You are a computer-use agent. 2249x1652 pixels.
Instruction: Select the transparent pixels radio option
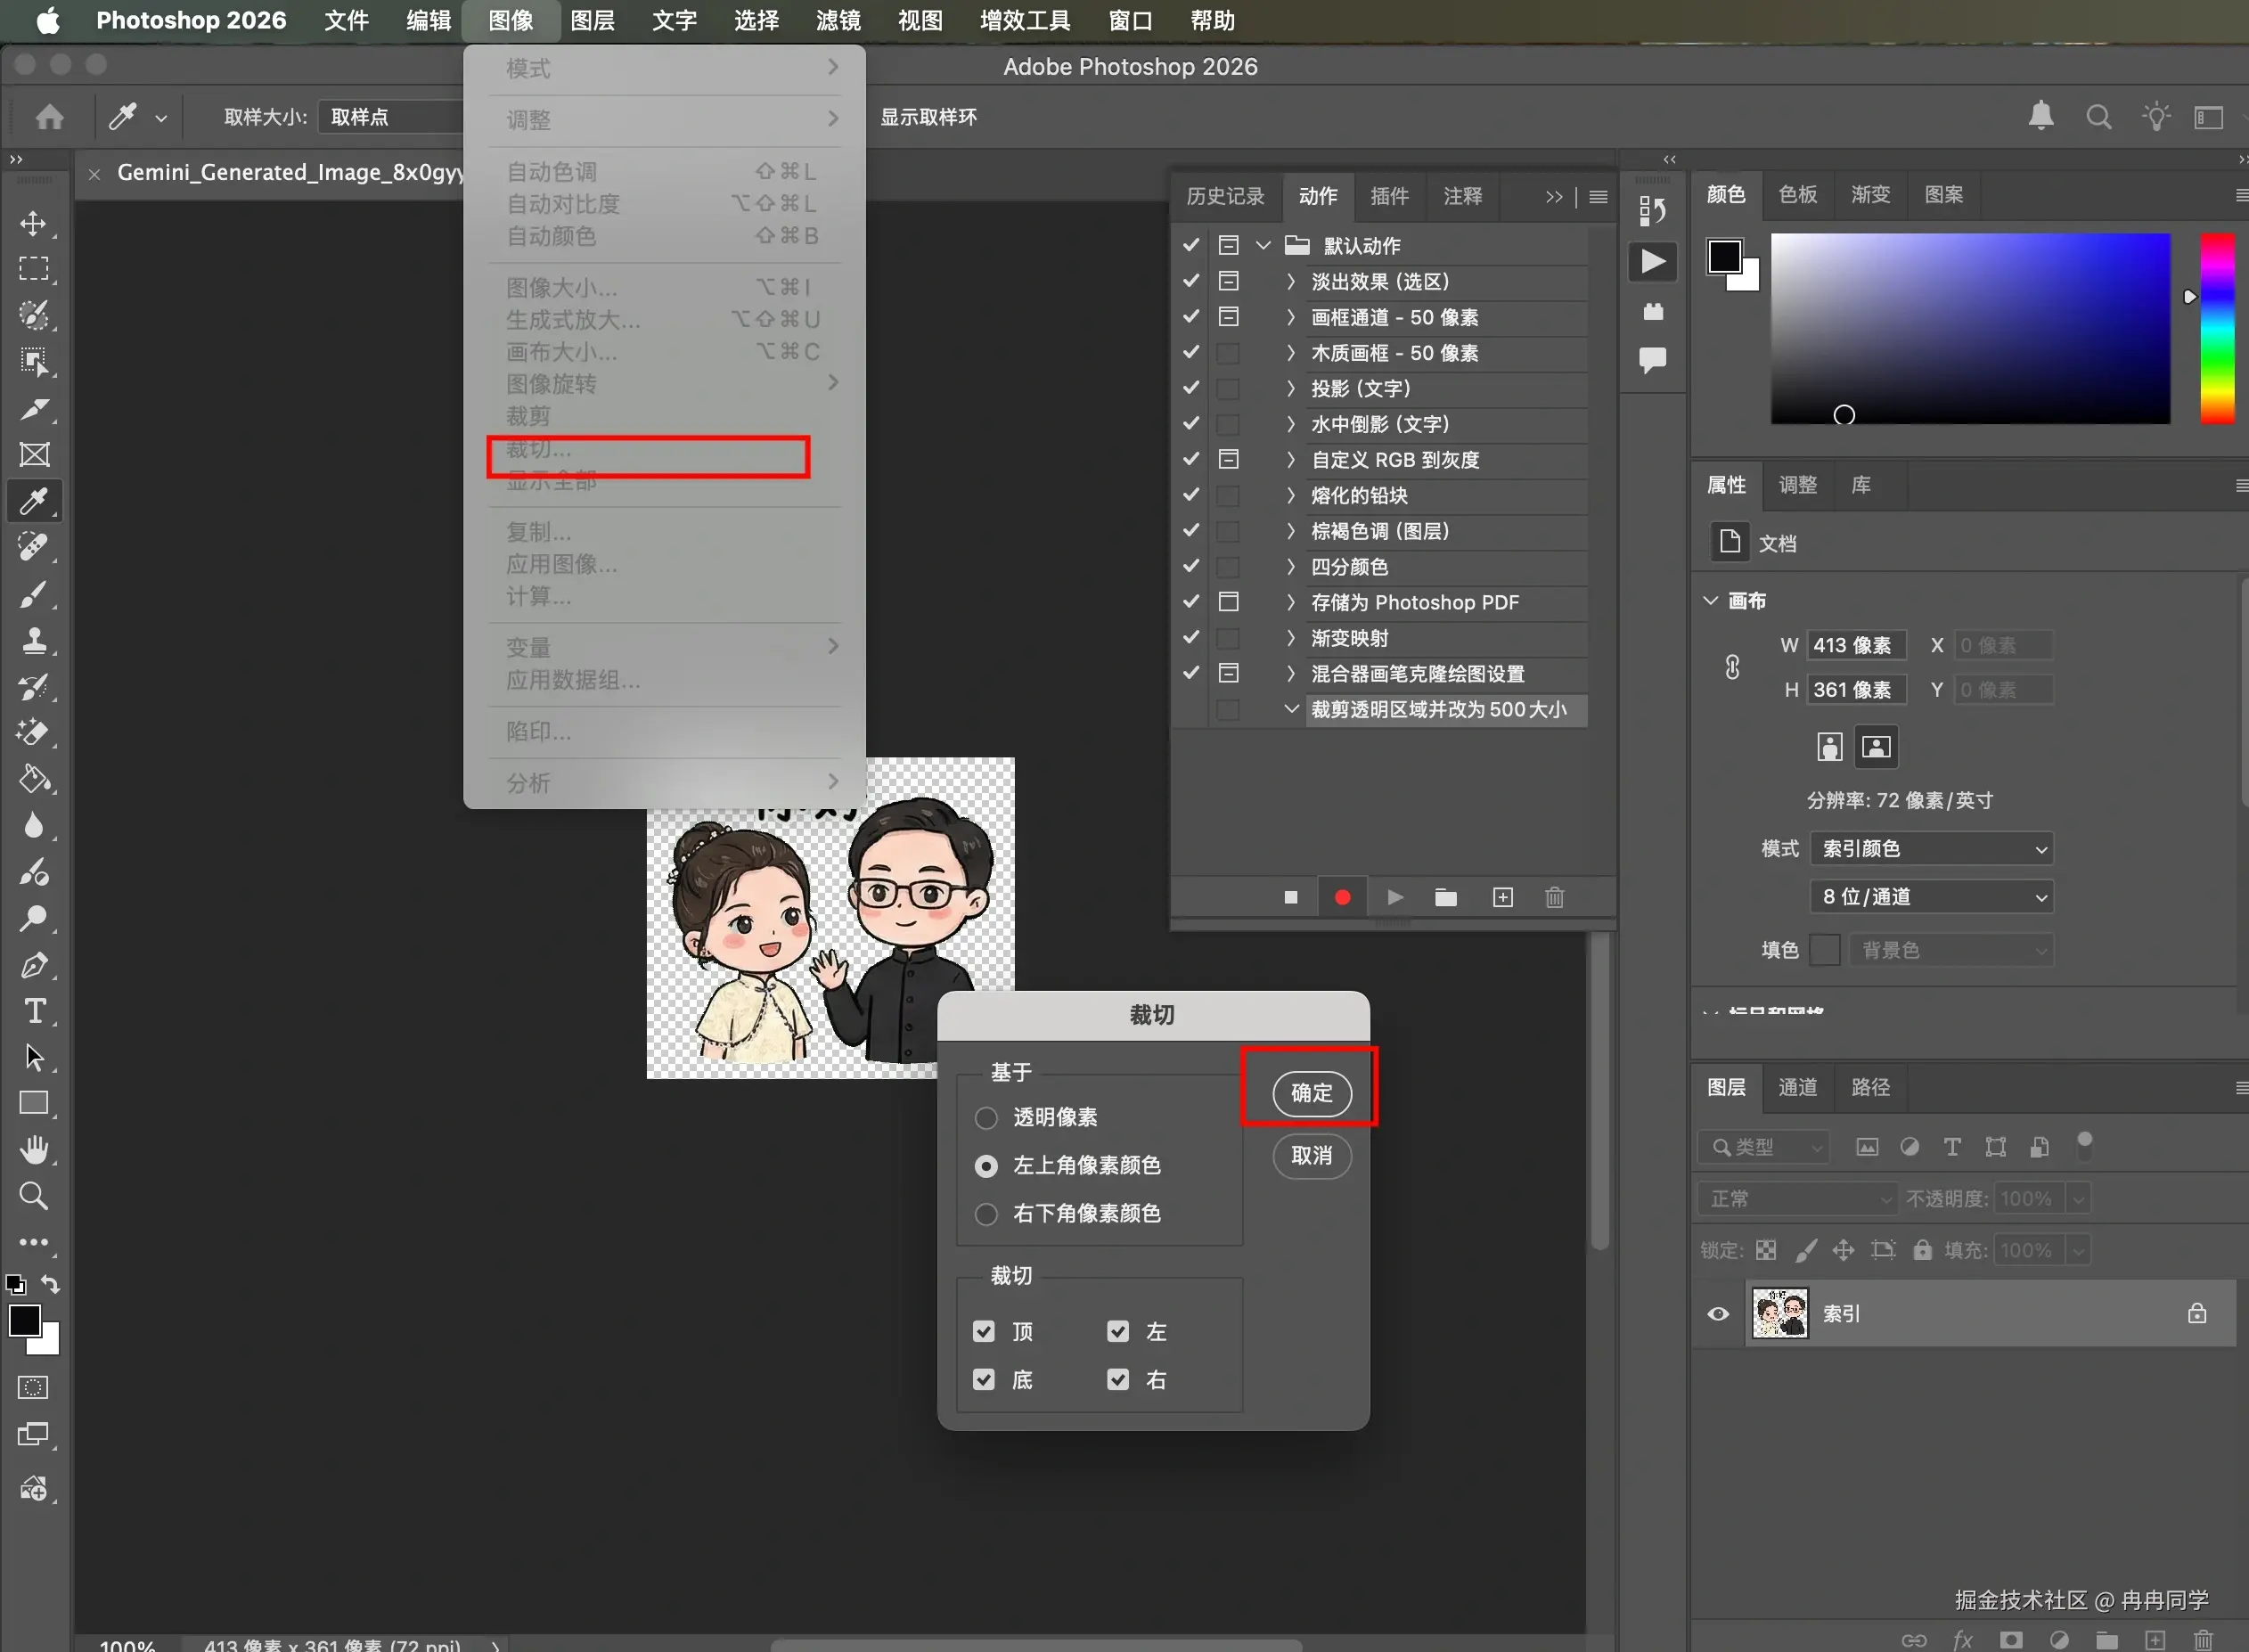(x=986, y=1117)
